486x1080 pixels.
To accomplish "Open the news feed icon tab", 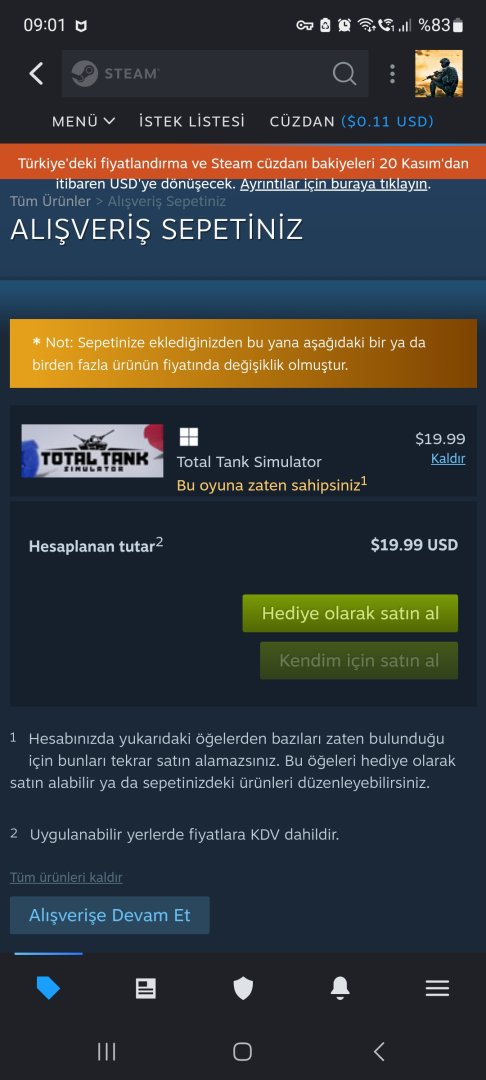I will tap(145, 988).
